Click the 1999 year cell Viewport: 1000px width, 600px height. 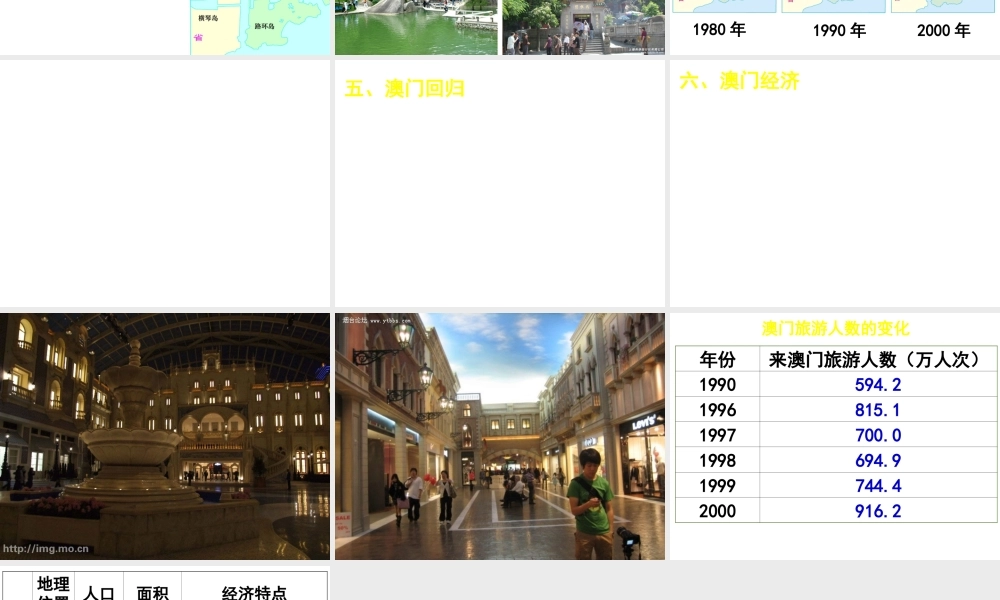[717, 485]
